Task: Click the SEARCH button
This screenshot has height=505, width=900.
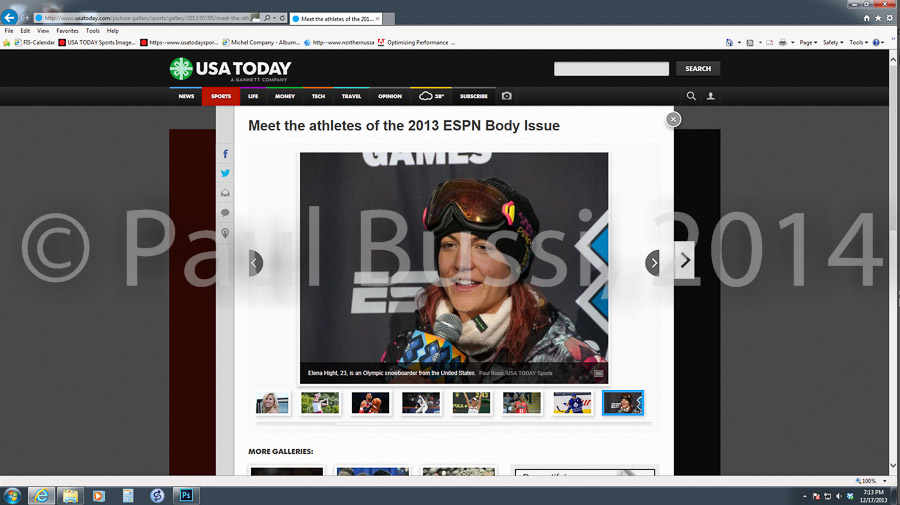Action: pos(698,69)
